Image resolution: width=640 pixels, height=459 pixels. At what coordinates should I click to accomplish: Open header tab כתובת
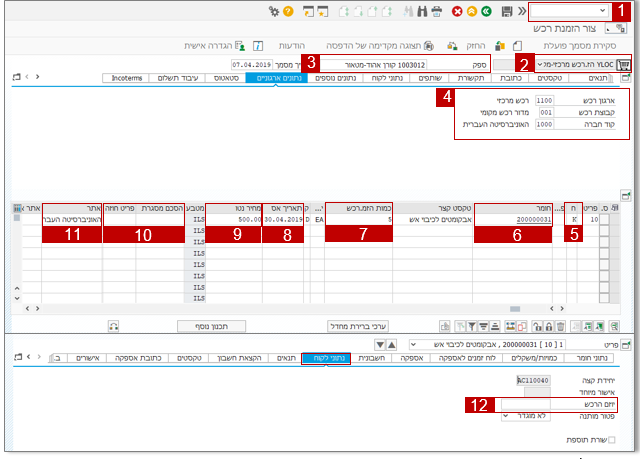(511, 78)
